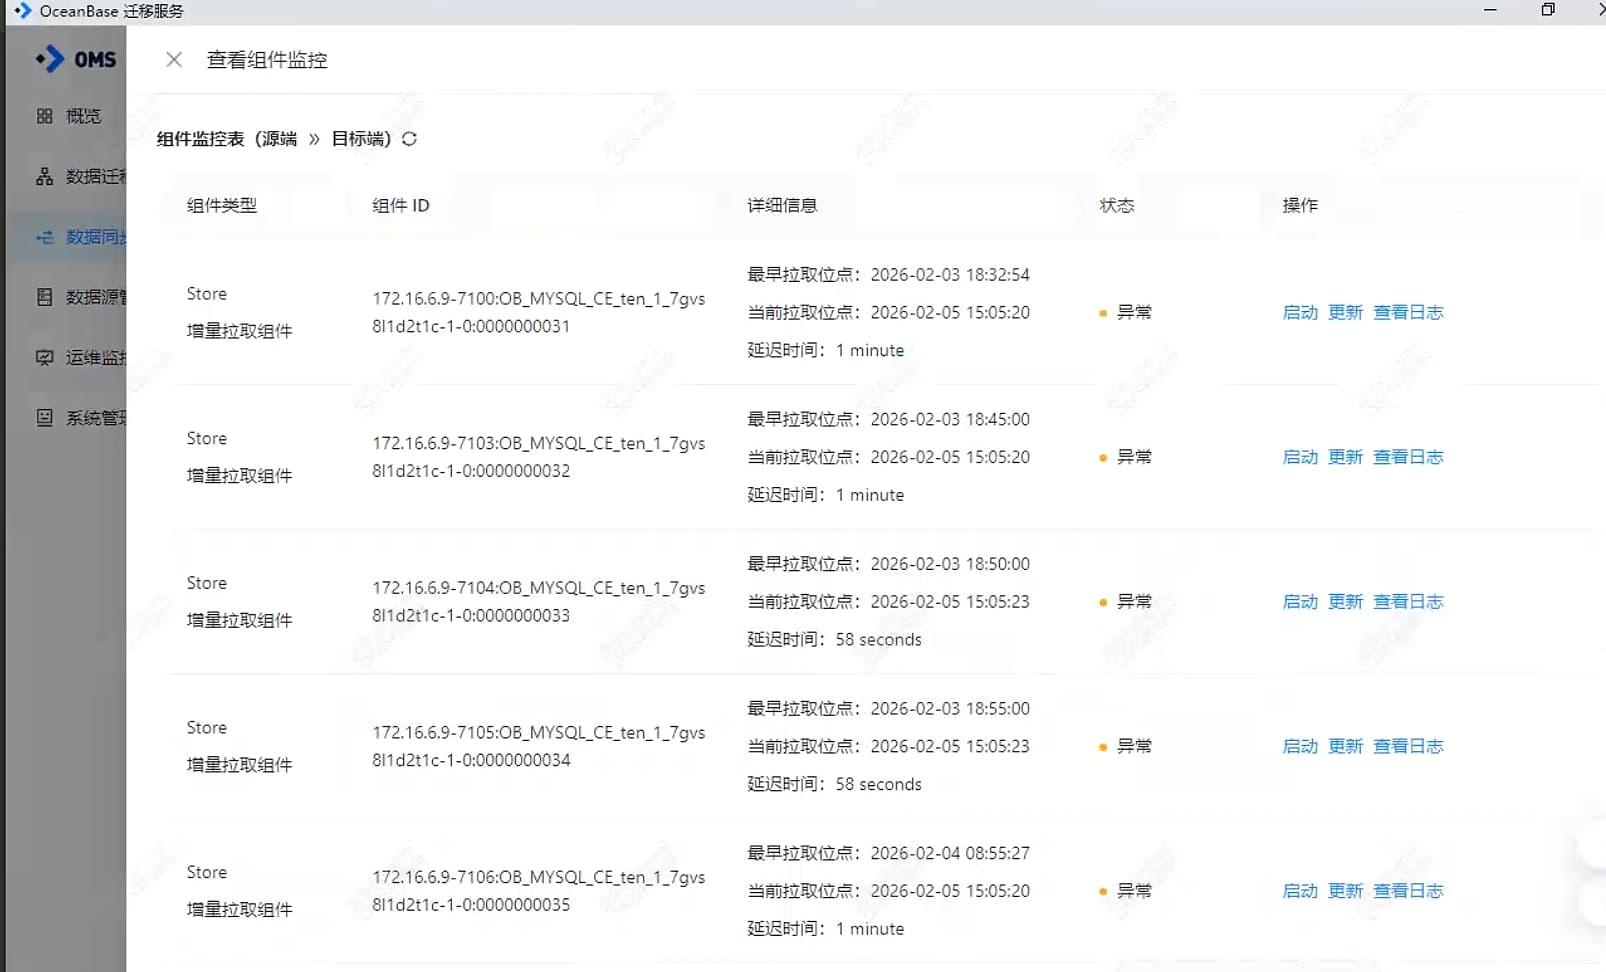The width and height of the screenshot is (1606, 972).
Task: Restore the window using title bar button
Action: click(x=1548, y=10)
